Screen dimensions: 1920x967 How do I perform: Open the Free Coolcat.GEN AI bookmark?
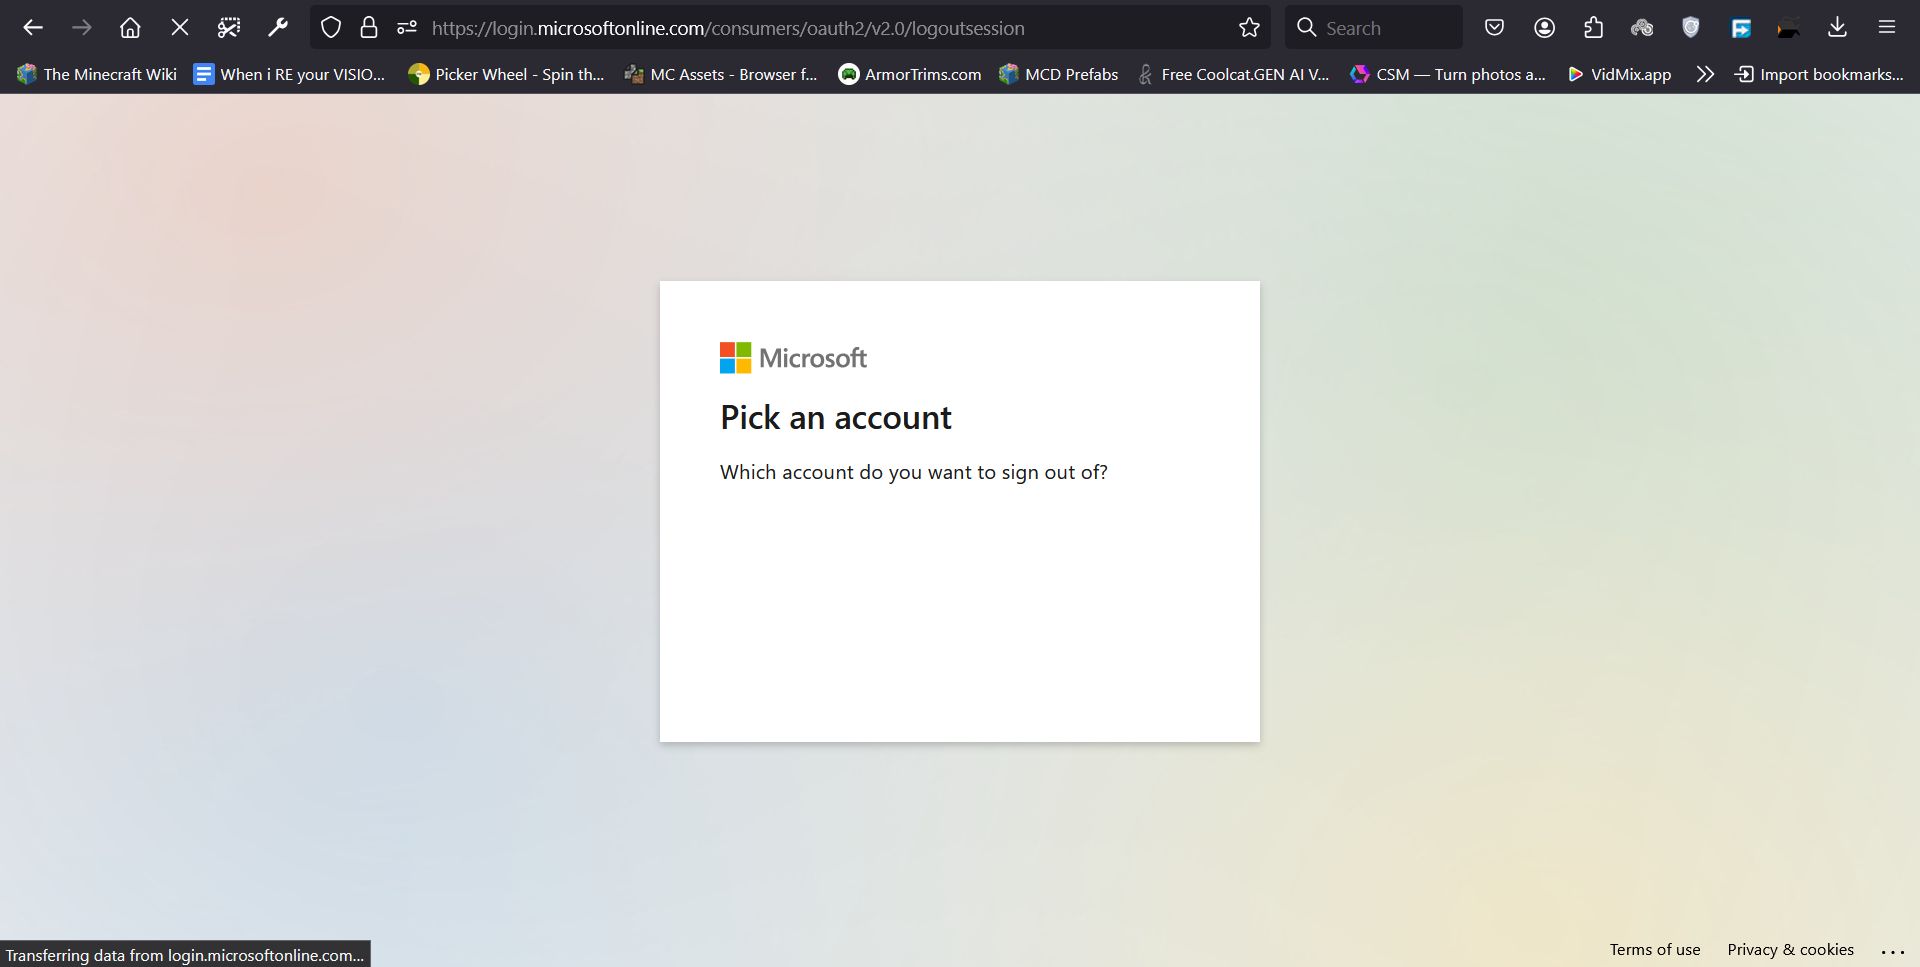click(x=1233, y=74)
